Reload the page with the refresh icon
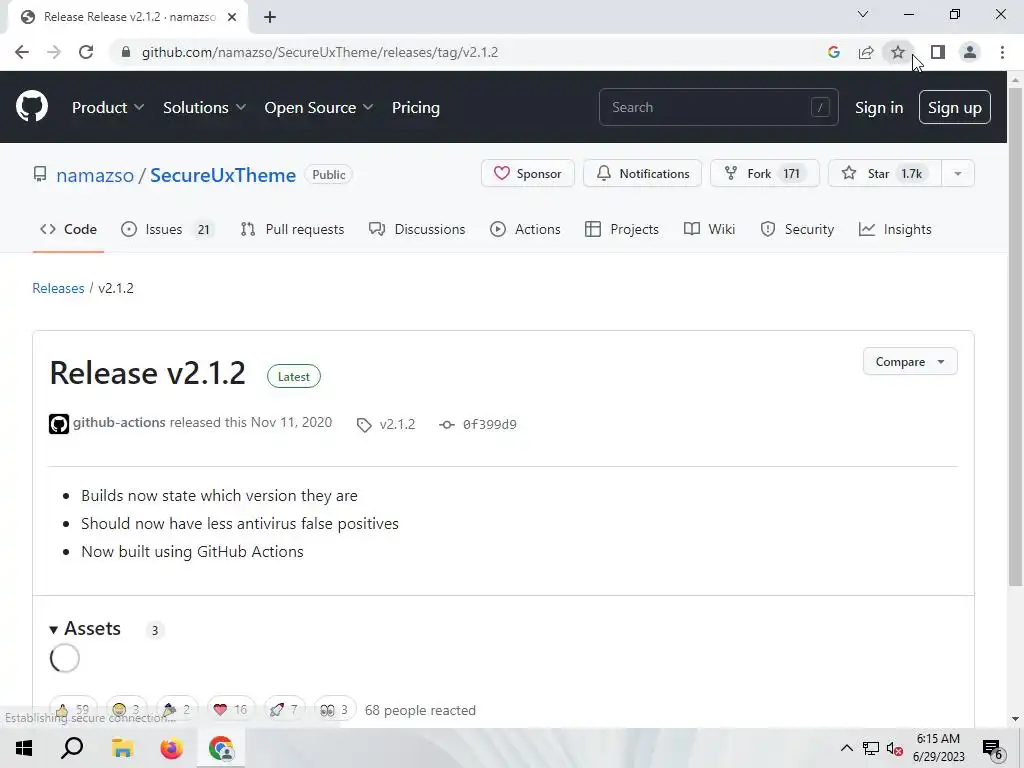The image size is (1024, 768). [x=86, y=52]
